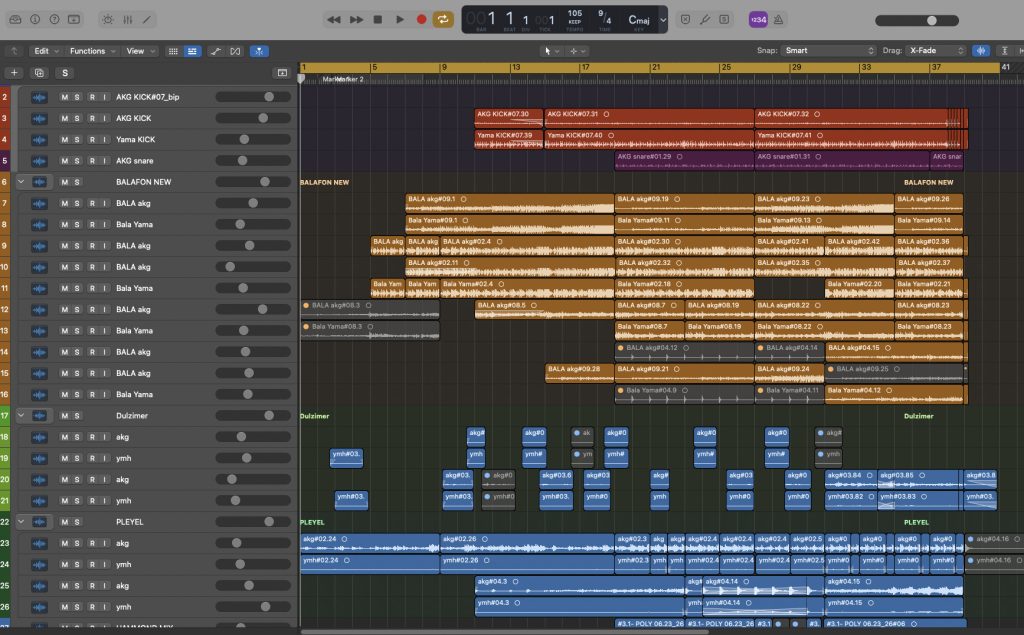Screen dimensions: 1024x635
Task: Record-enable the AKG KICK track
Action: pyautogui.click(x=91, y=118)
